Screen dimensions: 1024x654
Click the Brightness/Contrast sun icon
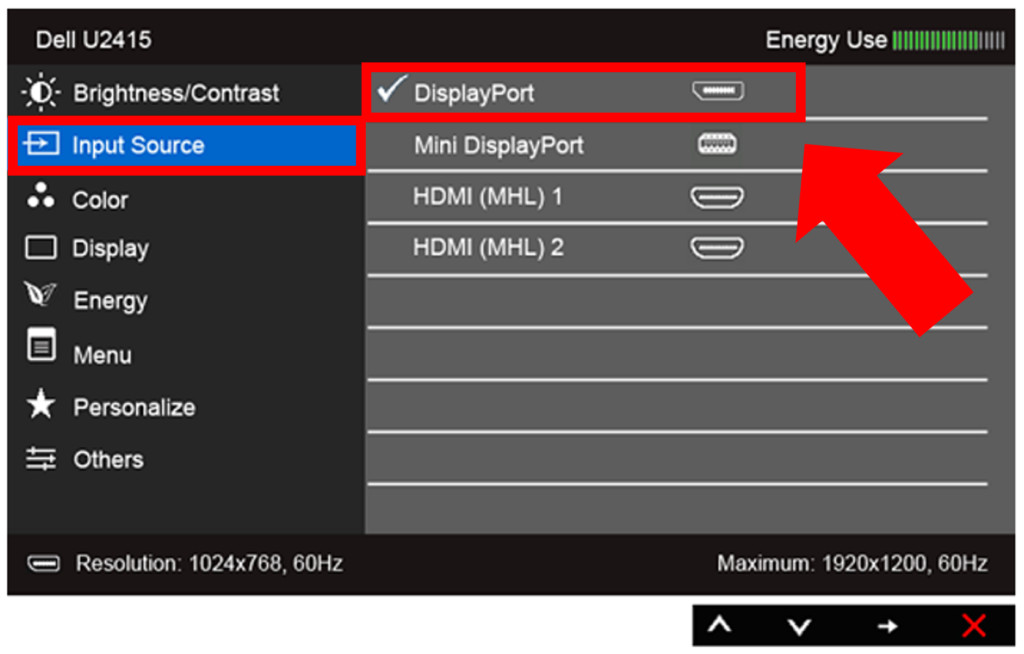click(x=40, y=92)
